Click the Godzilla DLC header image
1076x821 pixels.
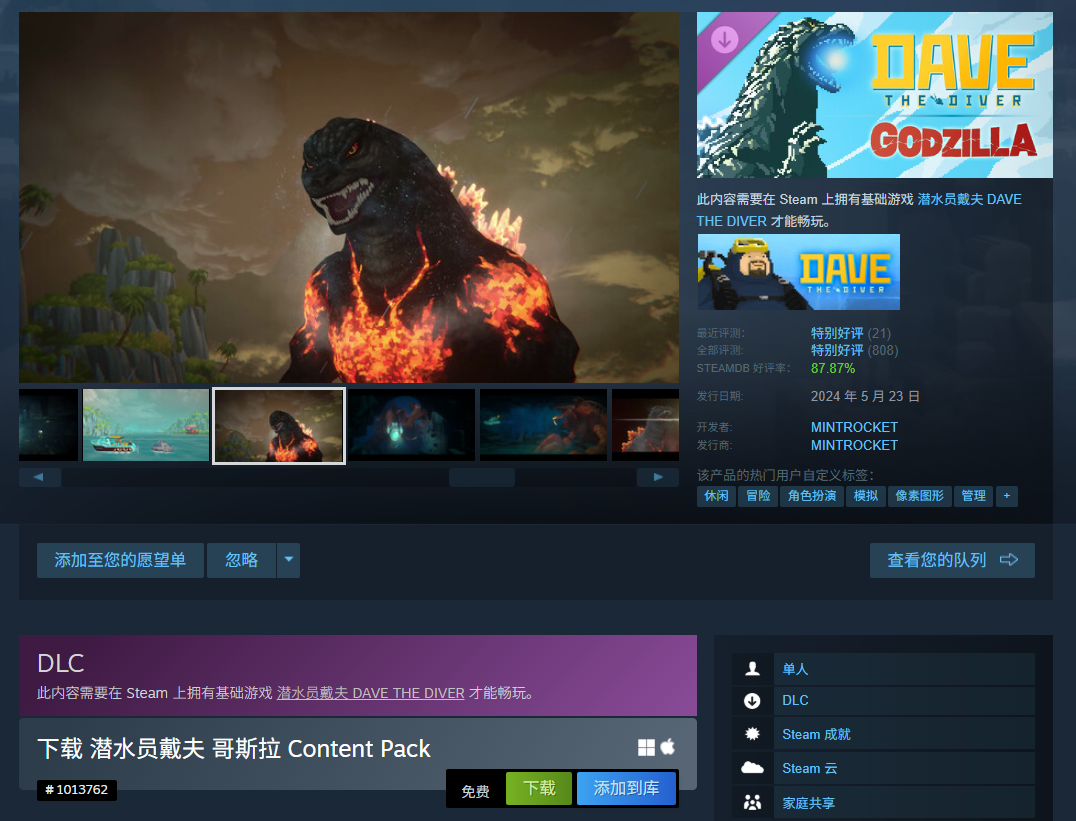pyautogui.click(x=874, y=95)
